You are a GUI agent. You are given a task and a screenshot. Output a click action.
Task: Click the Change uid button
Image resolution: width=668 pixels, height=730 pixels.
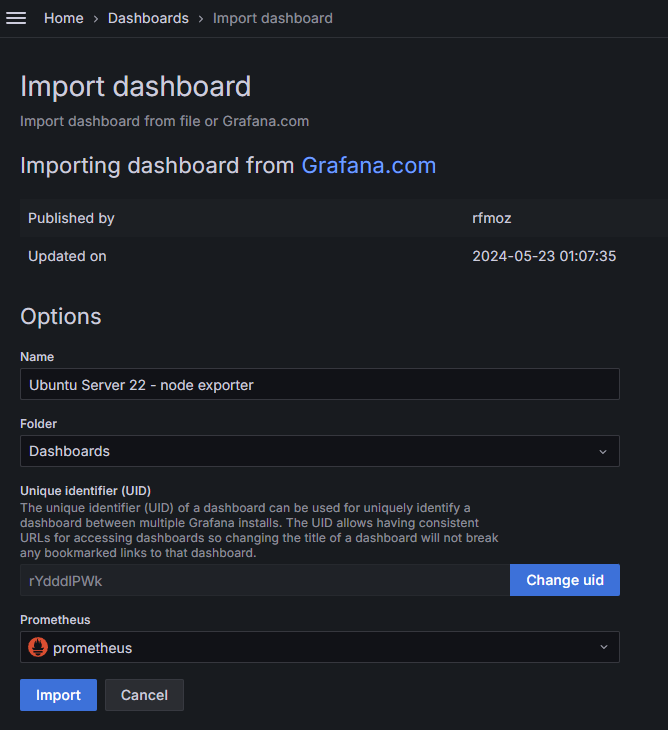point(565,580)
